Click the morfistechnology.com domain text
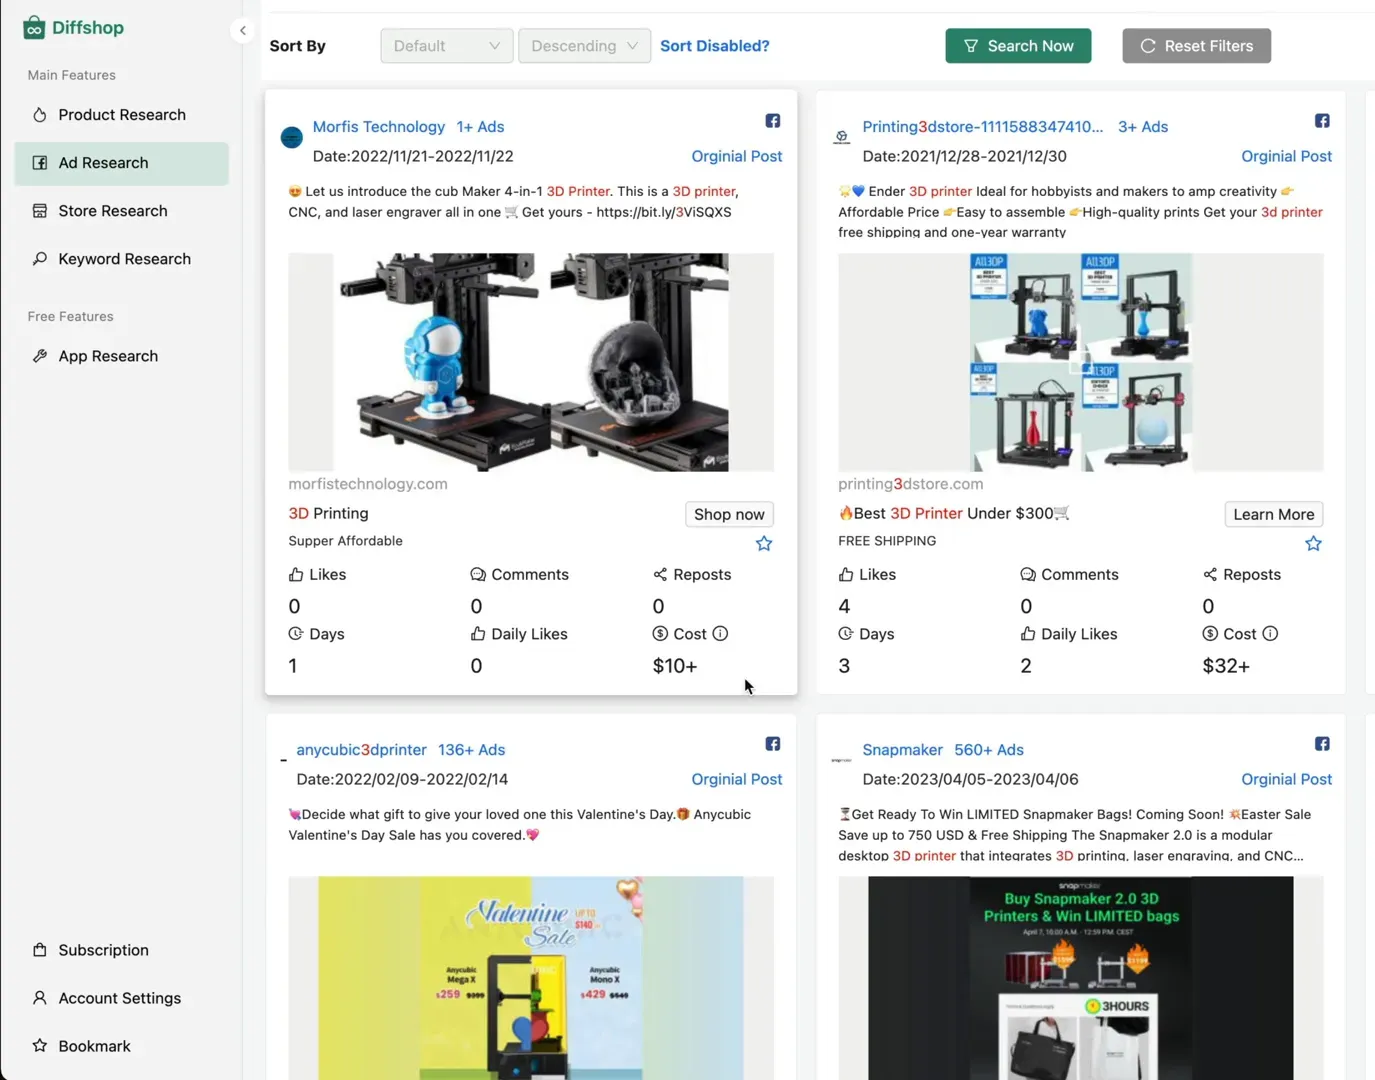The height and width of the screenshot is (1080, 1375). 368,484
